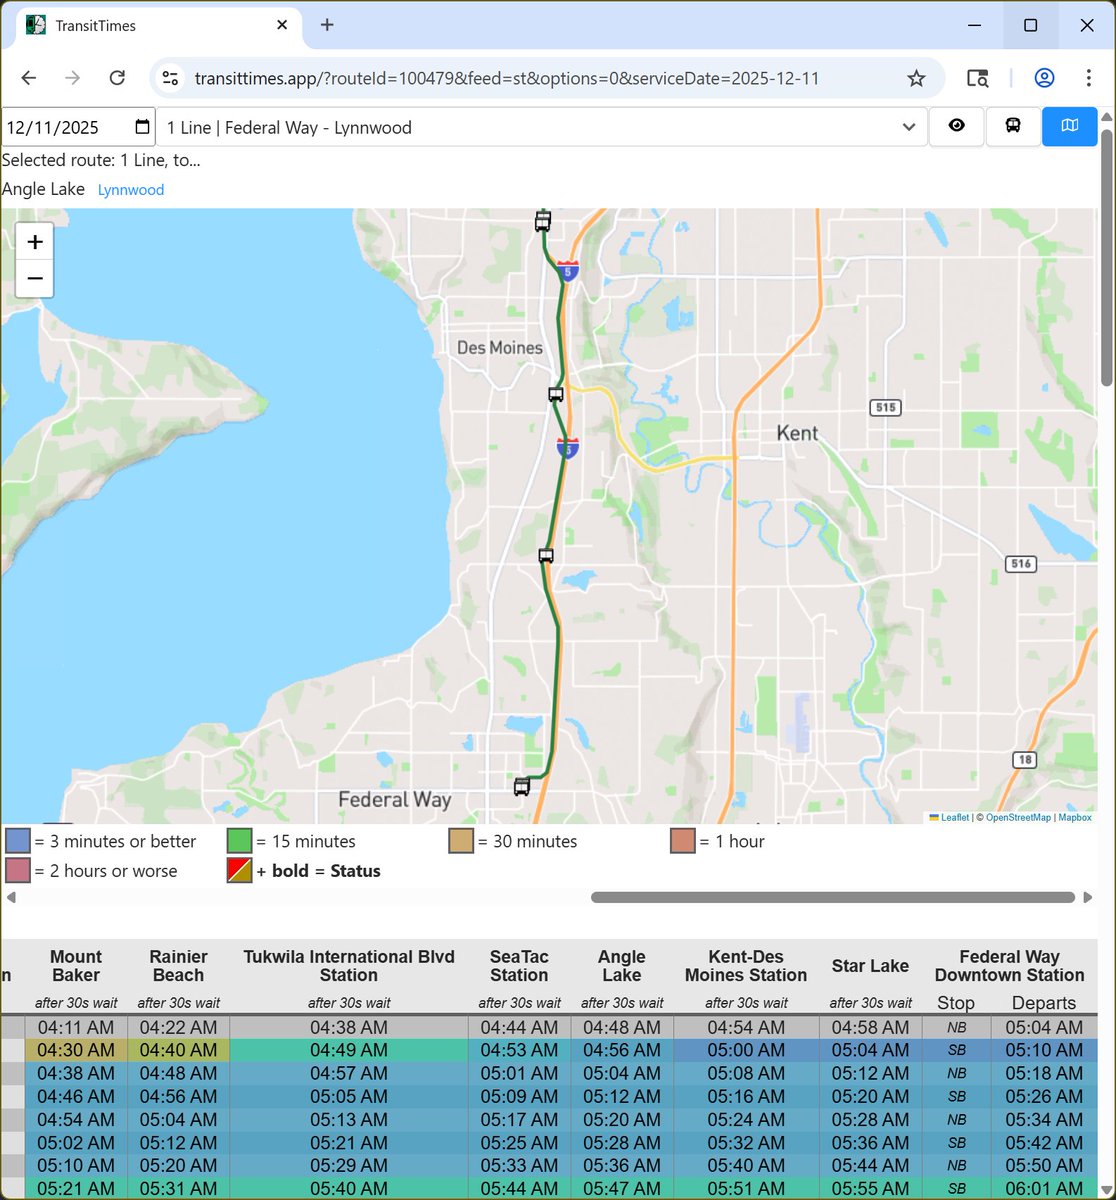Open the Chrome three-dot menu
The width and height of the screenshot is (1116, 1200).
coord(1088,78)
